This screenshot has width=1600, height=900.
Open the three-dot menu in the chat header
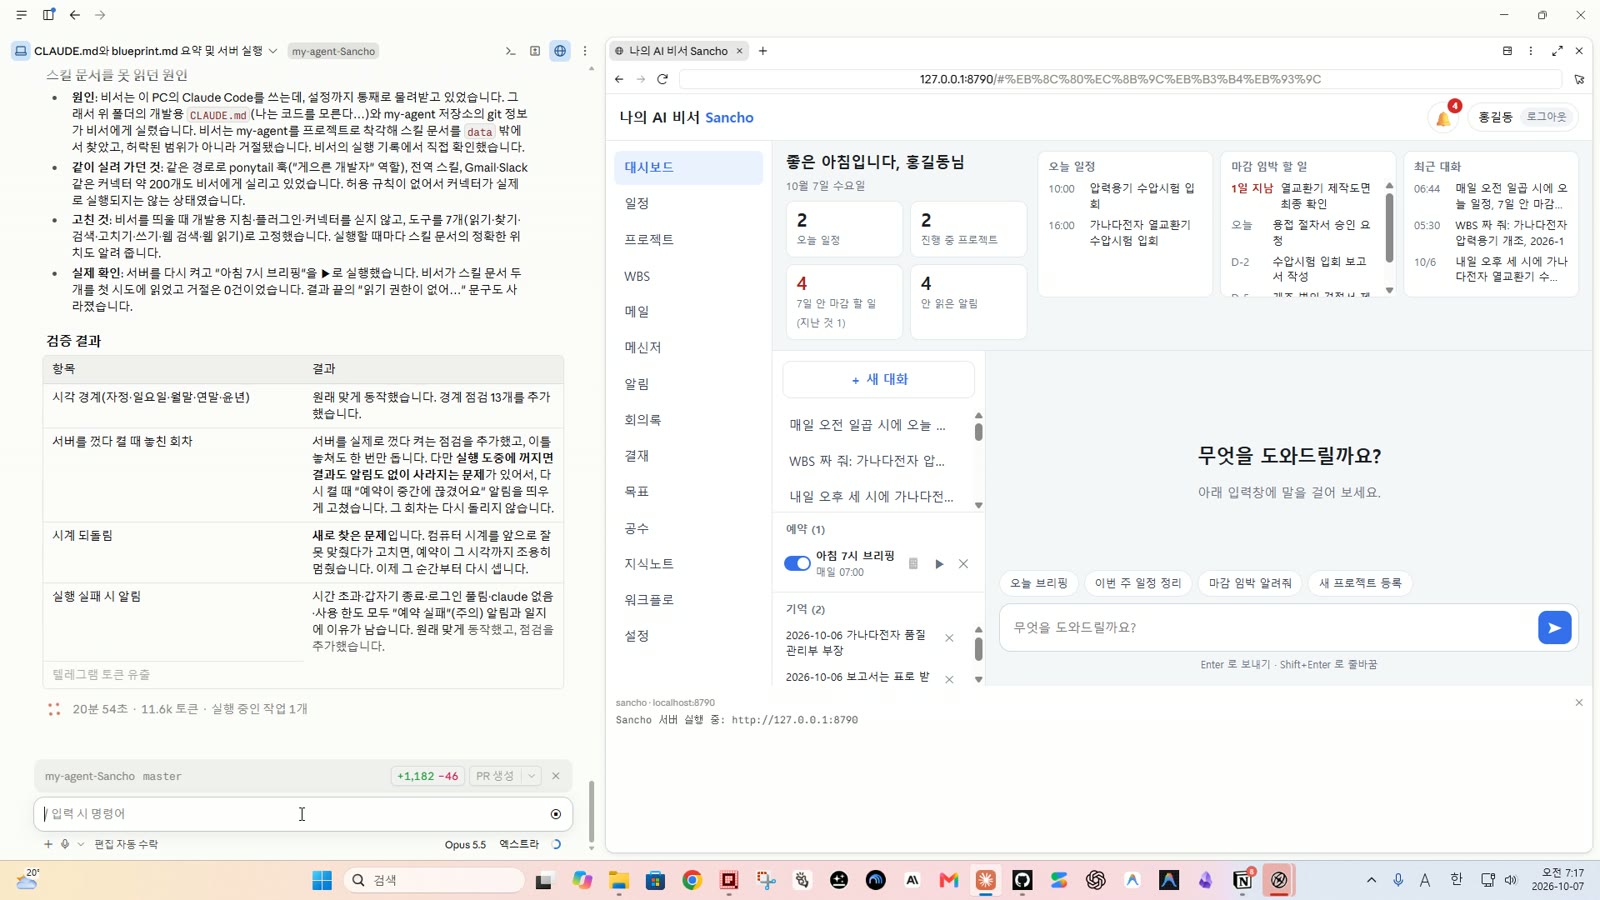(585, 51)
